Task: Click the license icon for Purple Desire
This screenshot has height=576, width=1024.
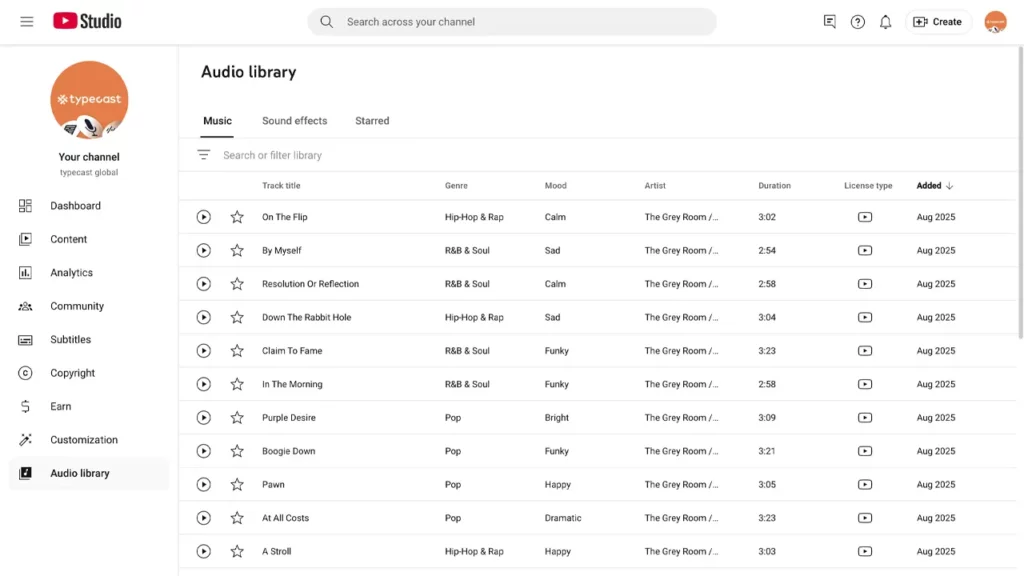Action: (x=865, y=417)
